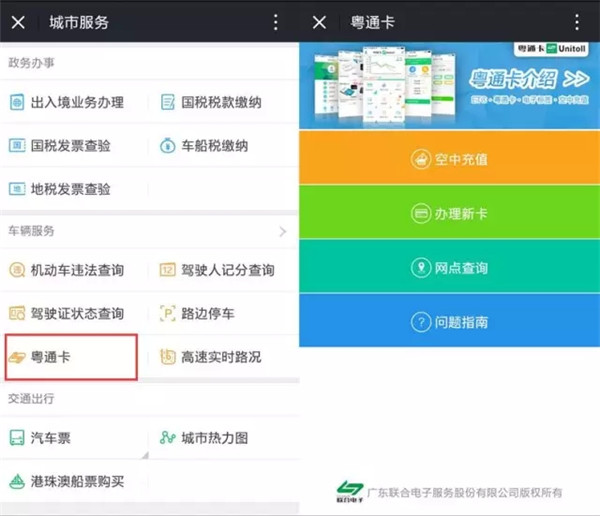Image resolution: width=600 pixels, height=516 pixels.
Task: Open 机动车违法查询 service
Action: pos(74,270)
